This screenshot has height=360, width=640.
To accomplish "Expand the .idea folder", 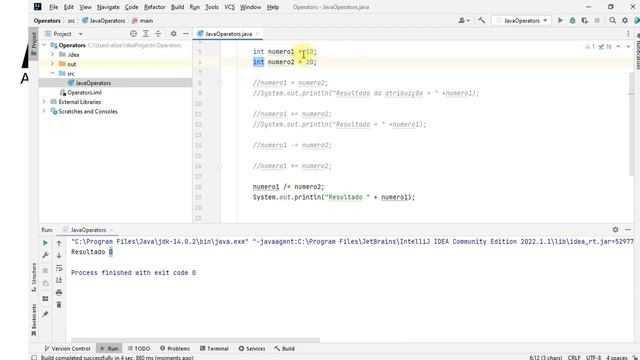I will pos(53,54).
